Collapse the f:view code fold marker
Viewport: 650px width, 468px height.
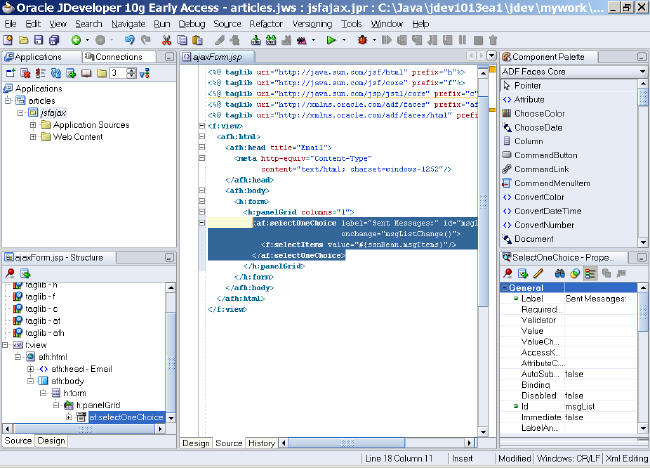[202, 125]
